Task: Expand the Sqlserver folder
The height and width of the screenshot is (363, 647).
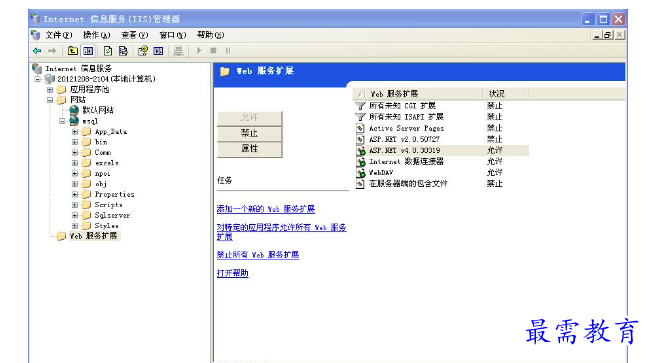Action: point(75,215)
